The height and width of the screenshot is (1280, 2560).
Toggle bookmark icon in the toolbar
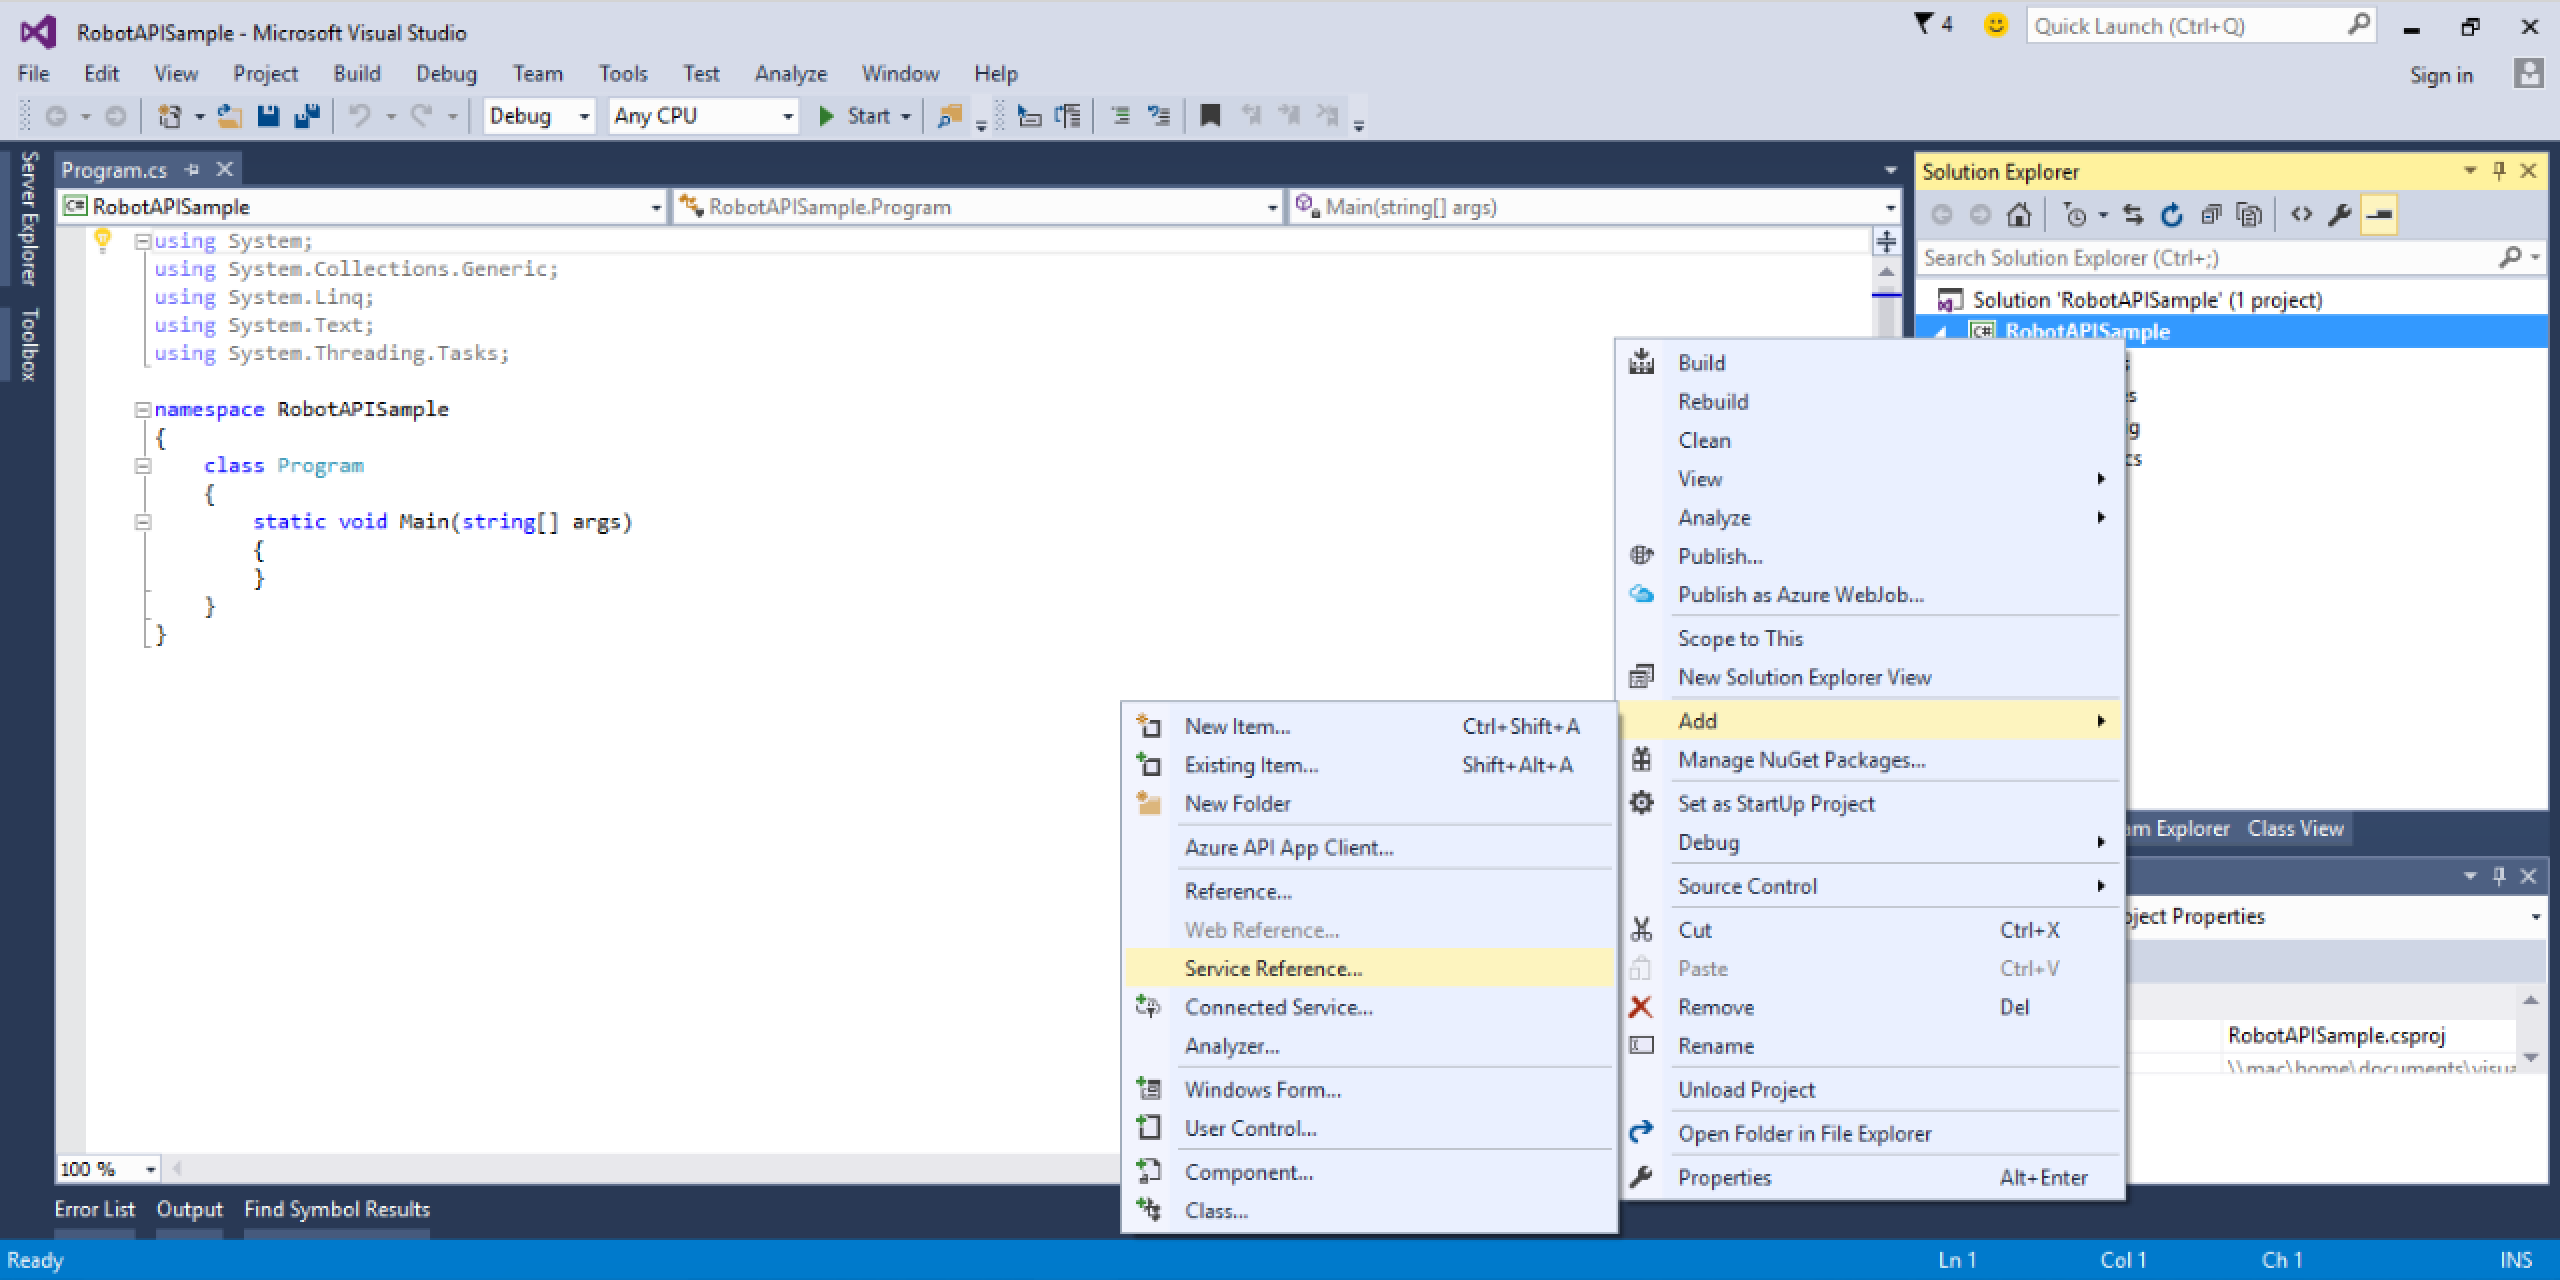1210,116
